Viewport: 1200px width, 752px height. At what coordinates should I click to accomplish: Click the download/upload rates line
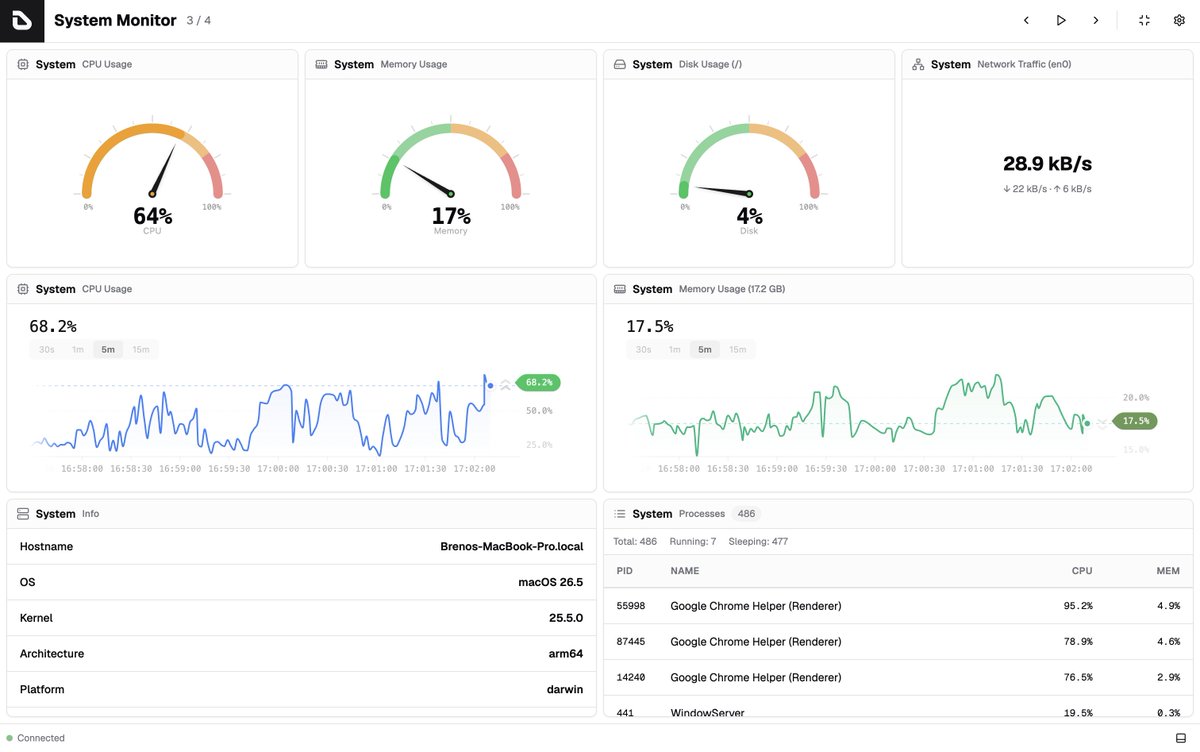point(1047,189)
